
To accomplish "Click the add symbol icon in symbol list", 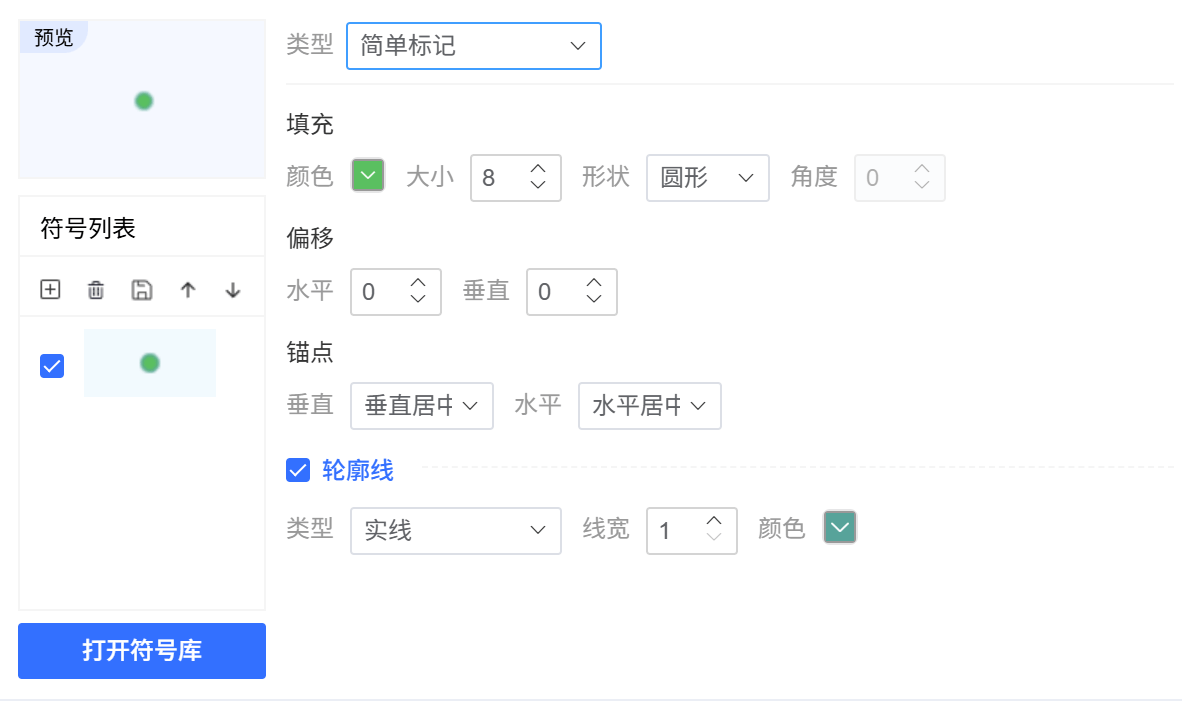I will pyautogui.click(x=50, y=290).
